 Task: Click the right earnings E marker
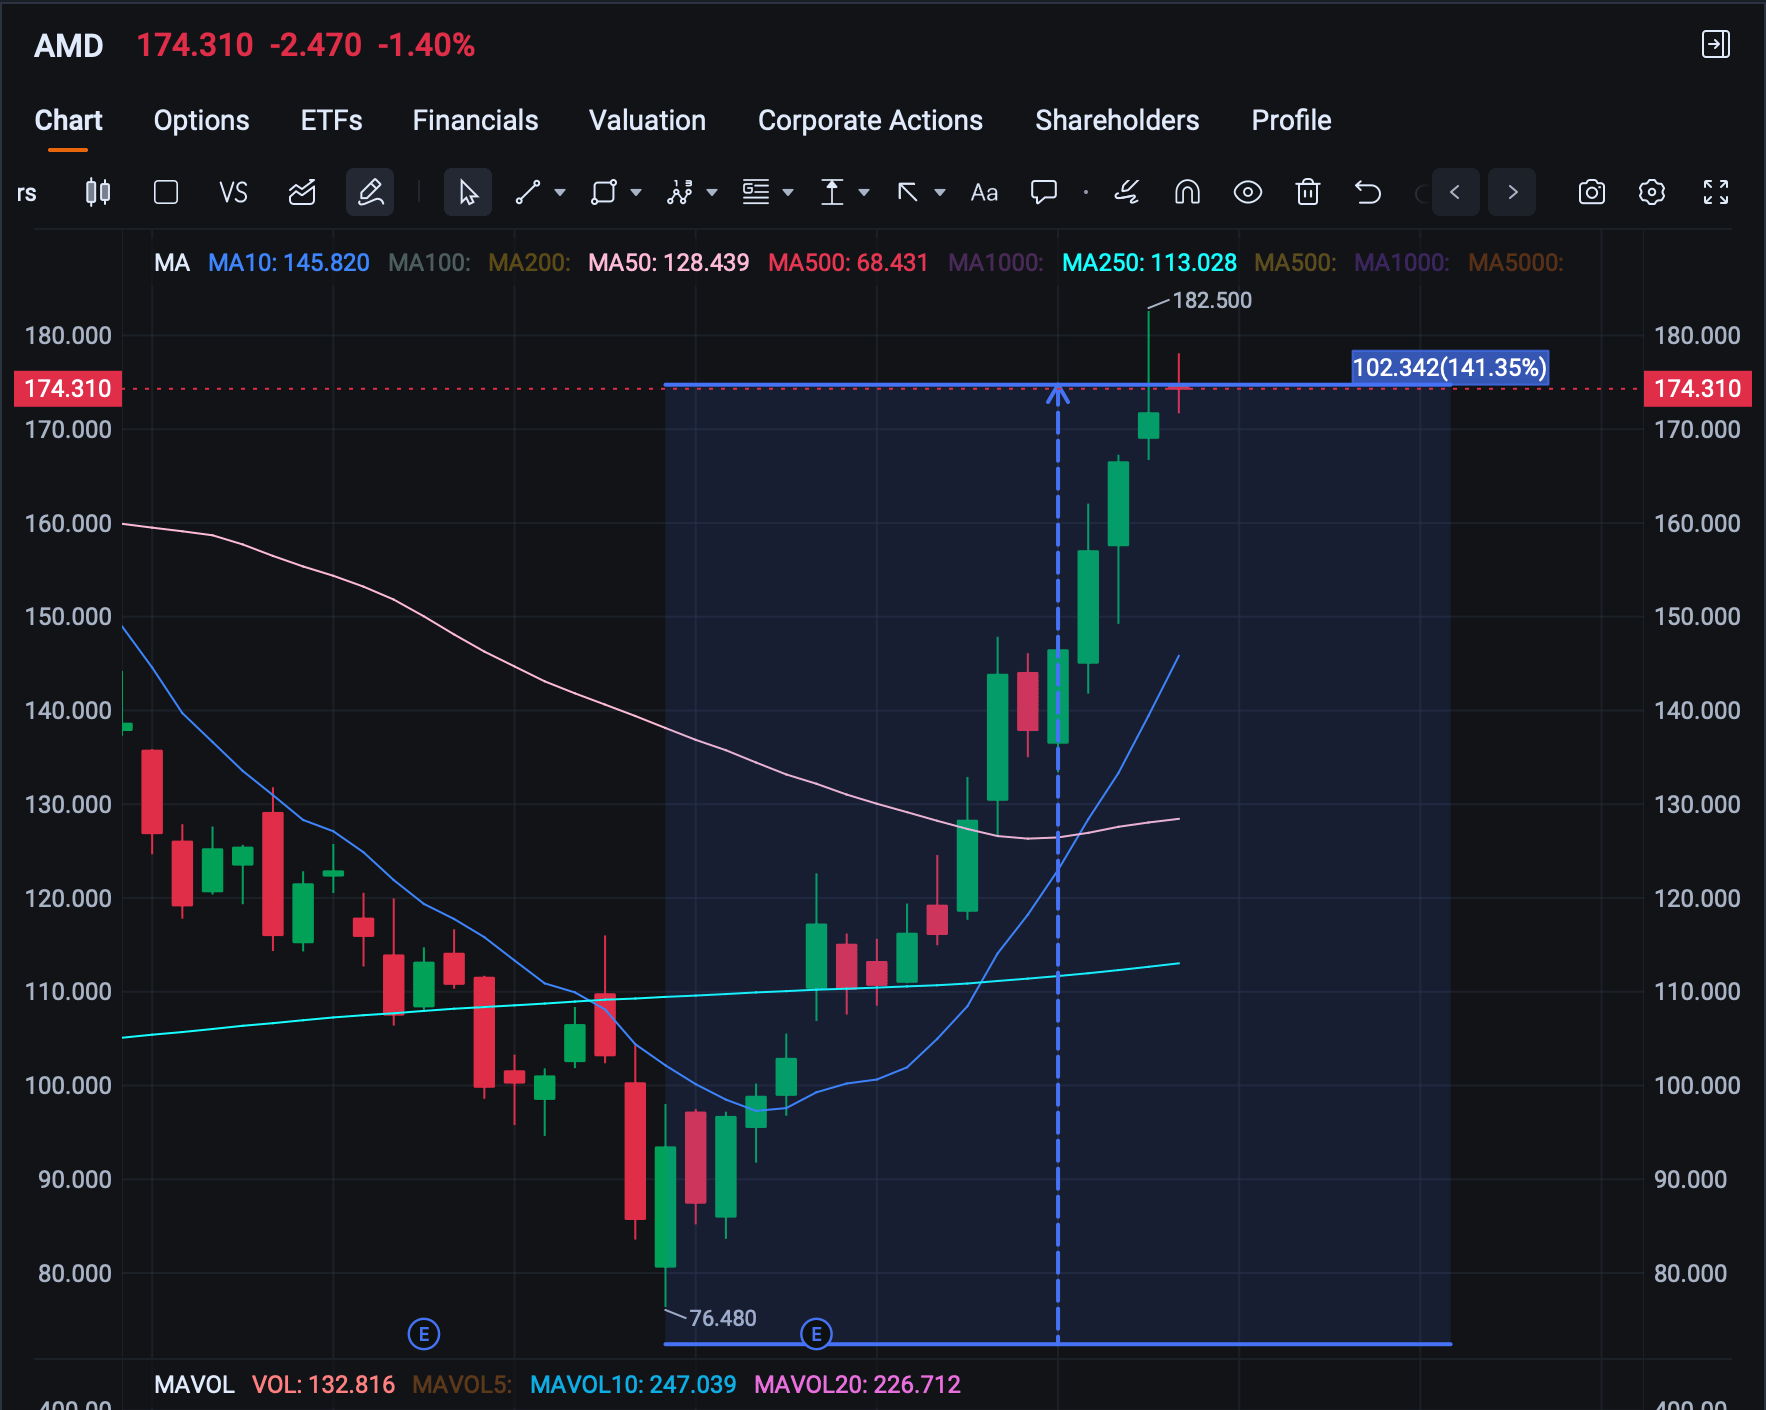(816, 1334)
